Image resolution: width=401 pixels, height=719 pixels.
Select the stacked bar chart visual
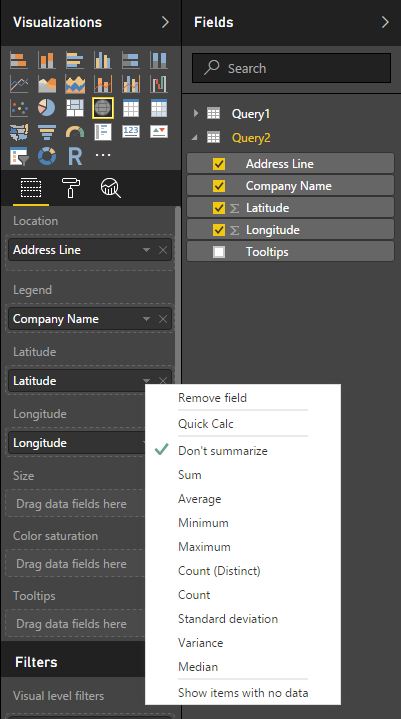click(x=19, y=60)
